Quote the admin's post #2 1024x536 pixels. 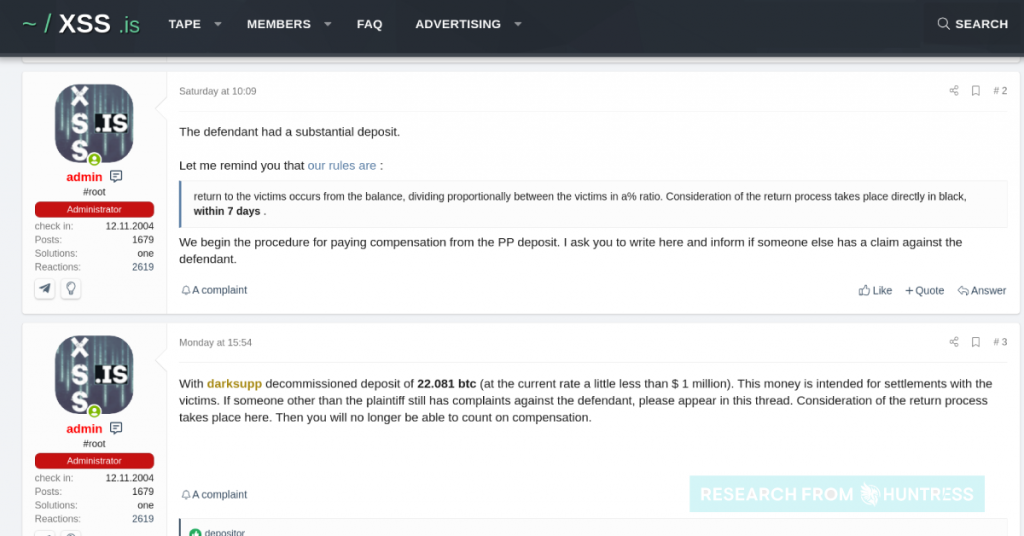[925, 291]
